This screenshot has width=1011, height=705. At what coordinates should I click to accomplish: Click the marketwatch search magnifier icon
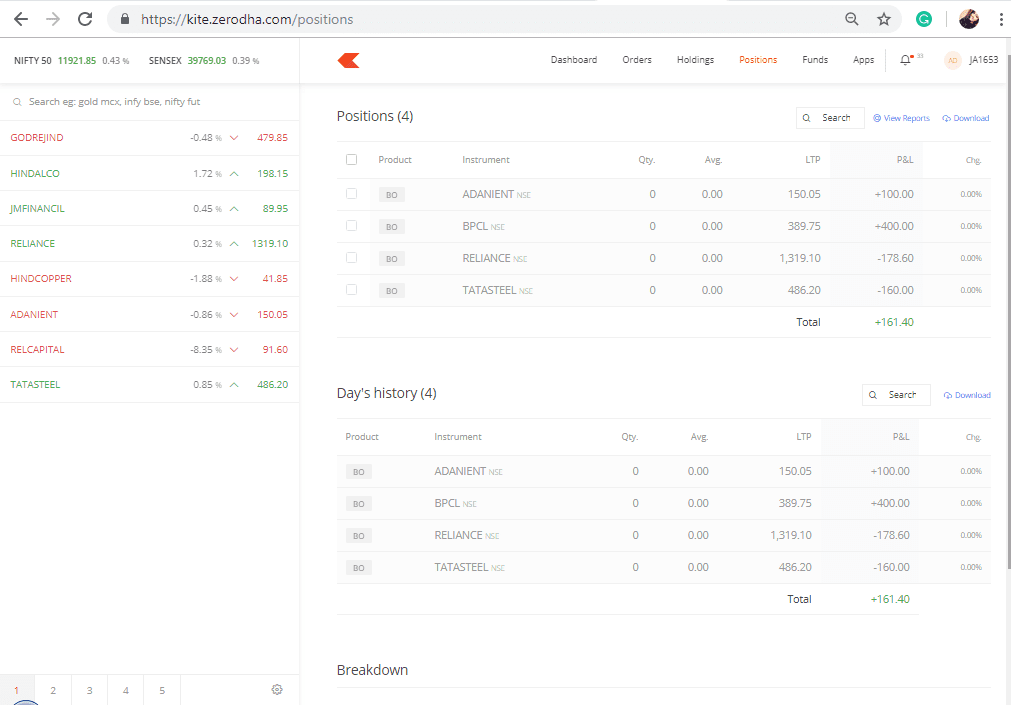(17, 102)
